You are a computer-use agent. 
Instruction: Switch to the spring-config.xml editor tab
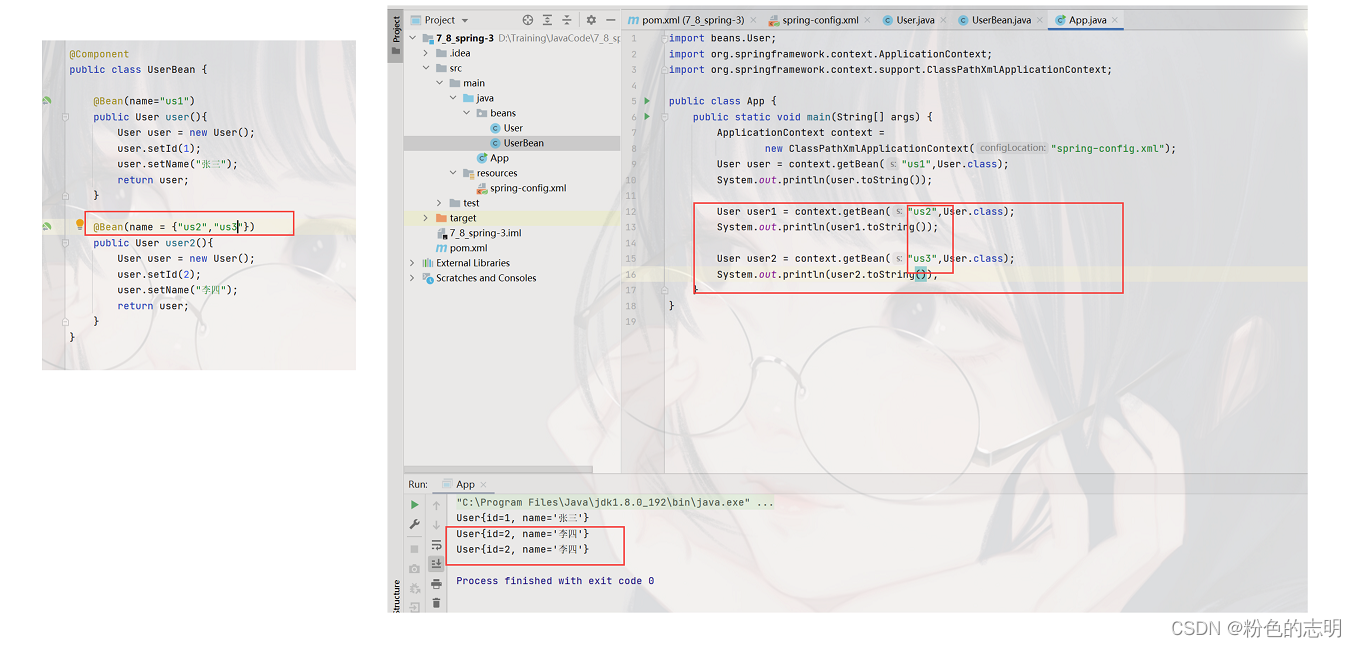(819, 20)
